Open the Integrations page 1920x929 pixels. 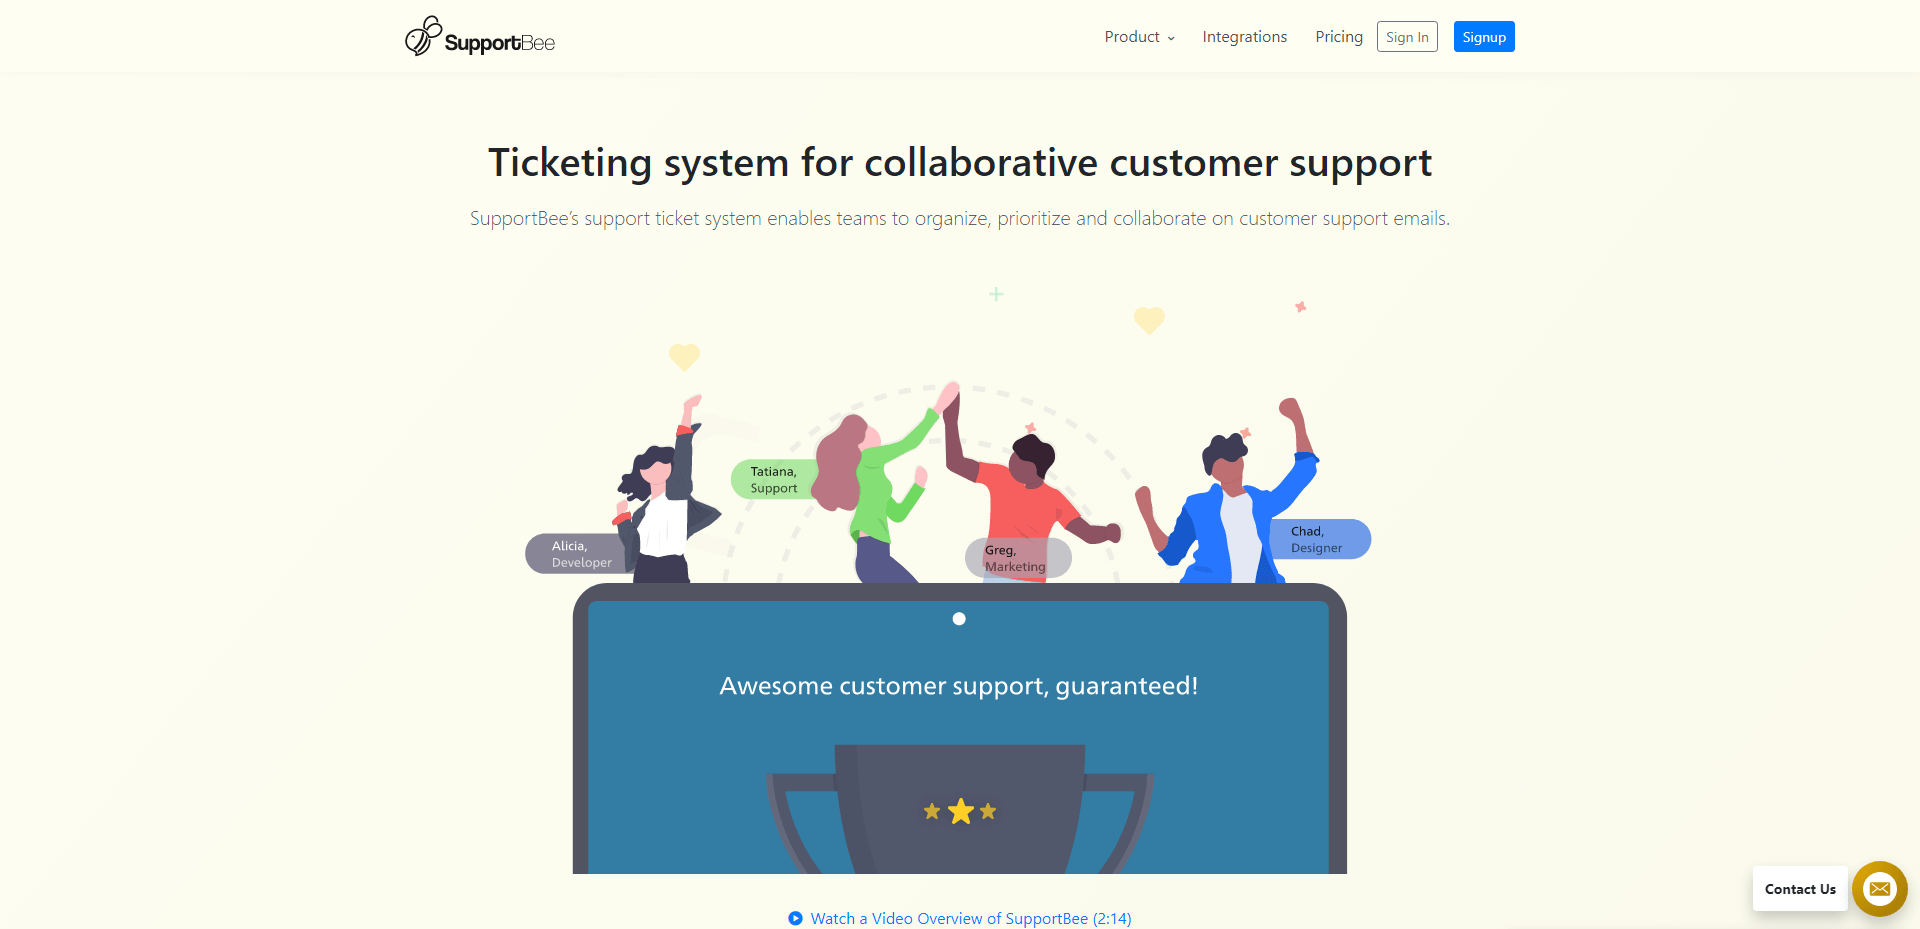(1244, 37)
